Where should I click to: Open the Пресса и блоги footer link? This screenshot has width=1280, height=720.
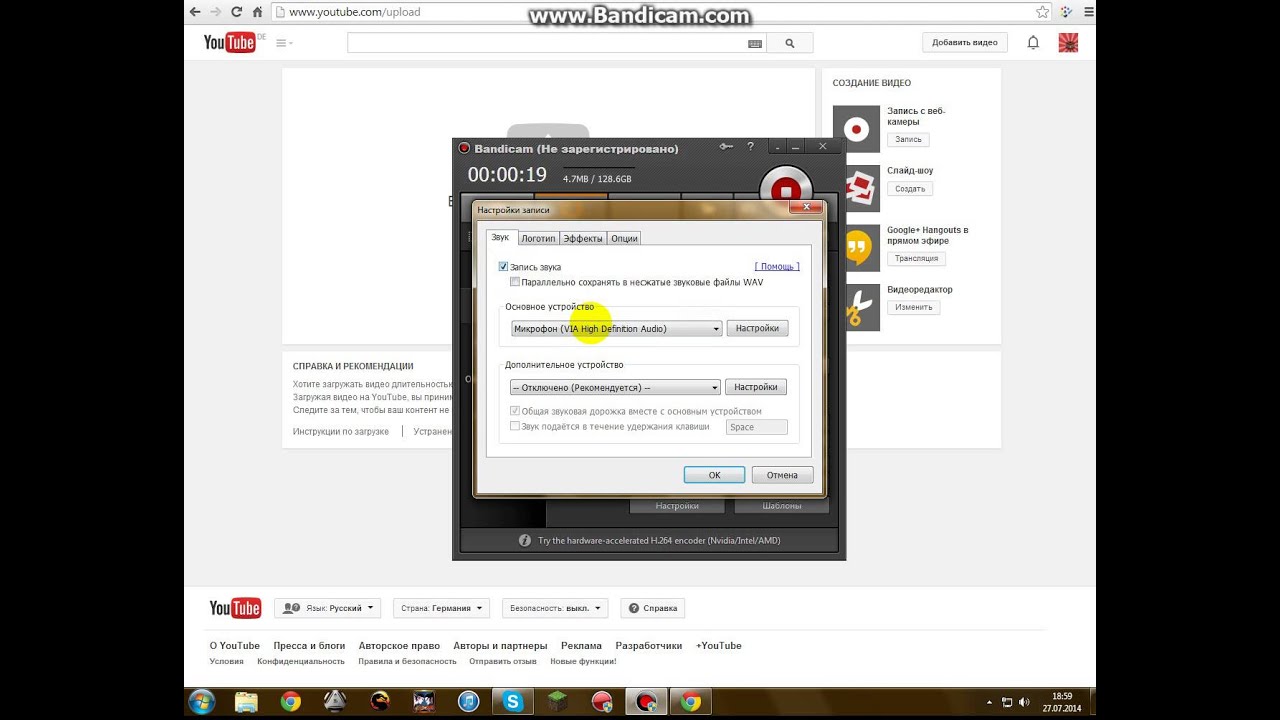pyautogui.click(x=309, y=646)
